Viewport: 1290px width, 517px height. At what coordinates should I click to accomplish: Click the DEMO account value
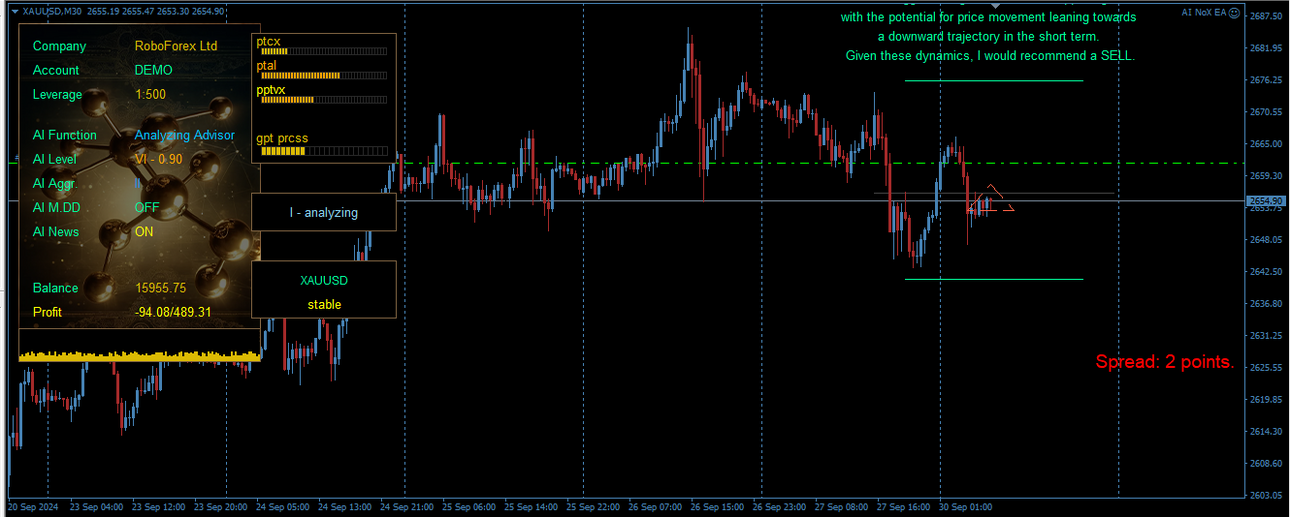(153, 70)
